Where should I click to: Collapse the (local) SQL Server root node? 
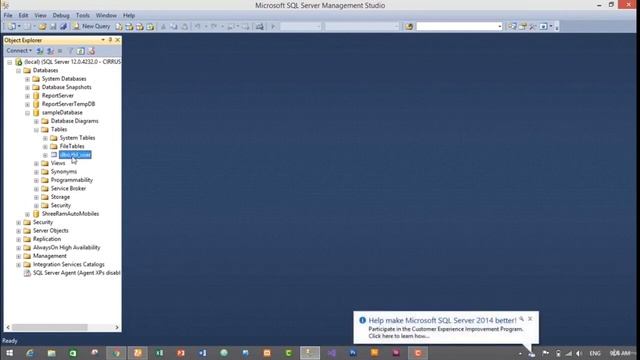[x=10, y=62]
